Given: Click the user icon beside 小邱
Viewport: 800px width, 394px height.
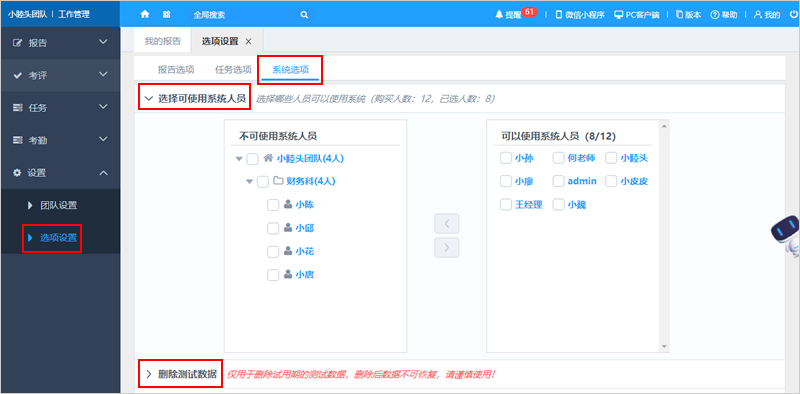Looking at the screenshot, I should 288,228.
